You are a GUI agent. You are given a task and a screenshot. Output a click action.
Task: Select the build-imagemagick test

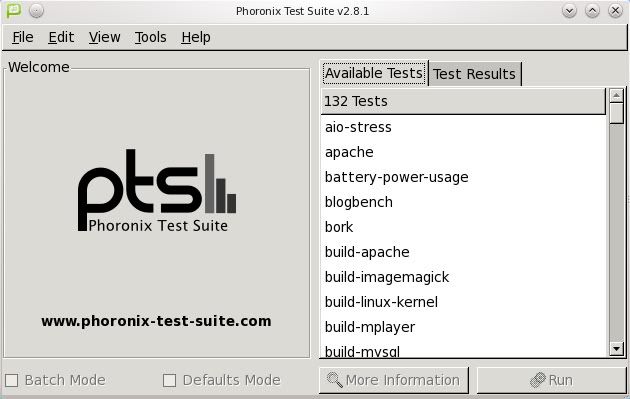(463, 277)
